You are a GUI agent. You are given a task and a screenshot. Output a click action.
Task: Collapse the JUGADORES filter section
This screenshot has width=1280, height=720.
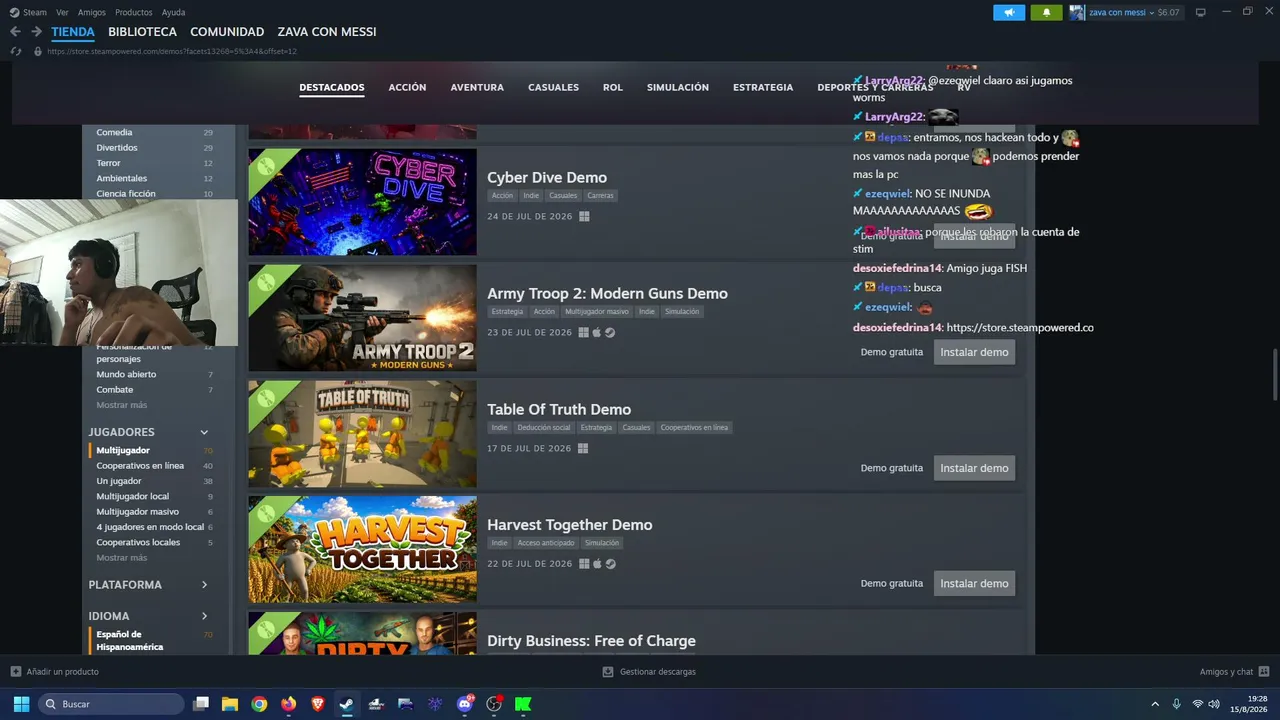pos(204,432)
